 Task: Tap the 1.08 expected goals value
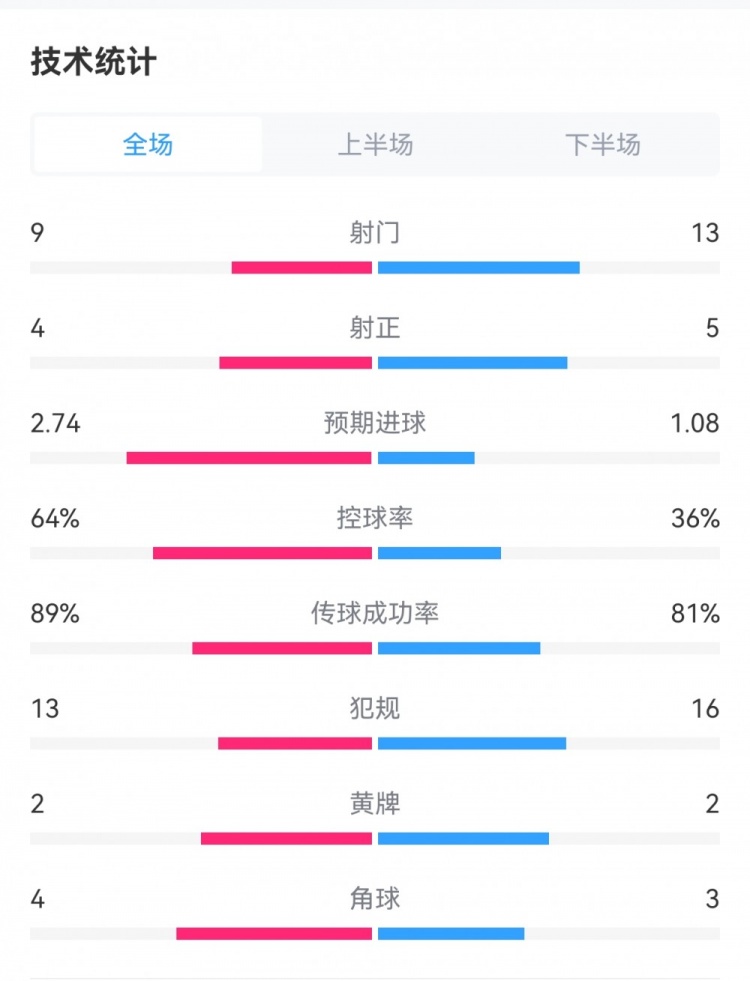tap(695, 423)
